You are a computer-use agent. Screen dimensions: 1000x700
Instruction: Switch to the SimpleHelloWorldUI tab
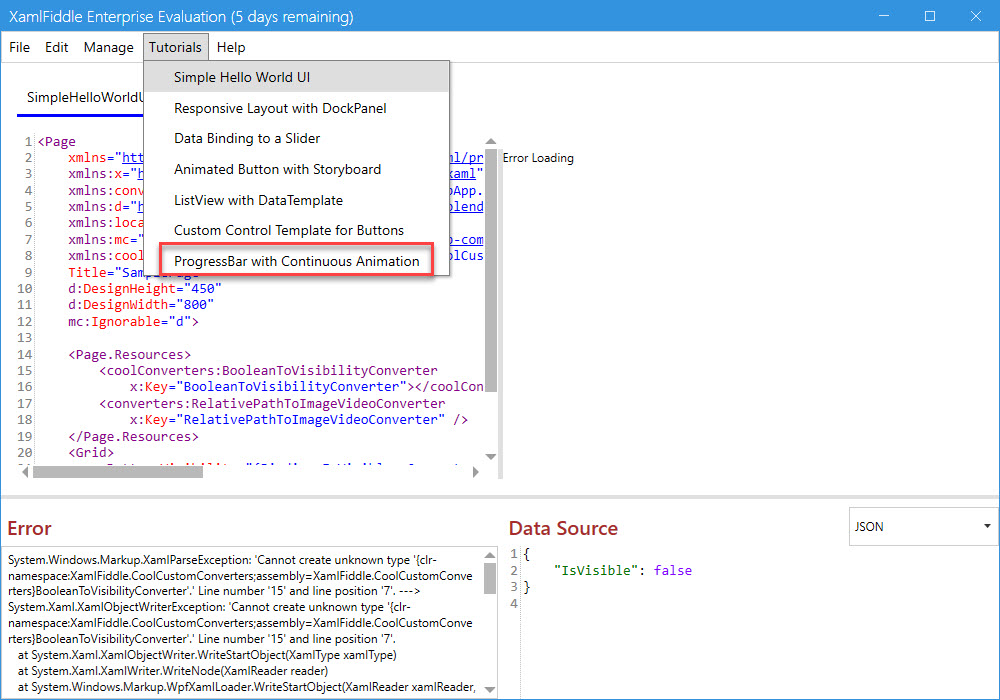[x=81, y=98]
